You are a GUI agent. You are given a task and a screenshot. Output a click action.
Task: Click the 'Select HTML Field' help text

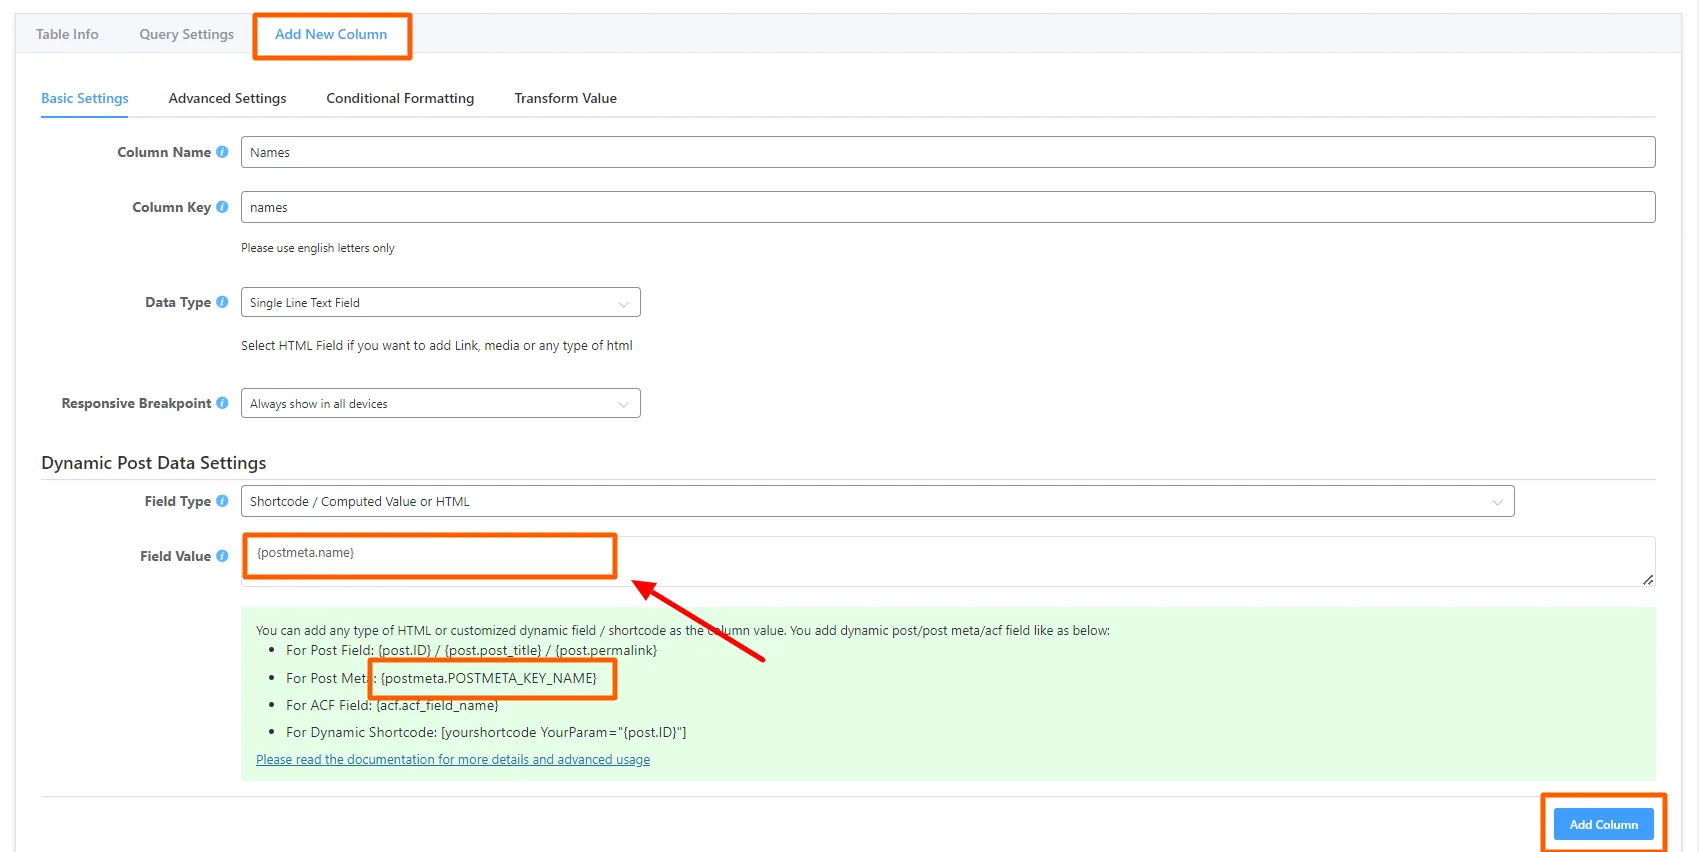tap(437, 346)
